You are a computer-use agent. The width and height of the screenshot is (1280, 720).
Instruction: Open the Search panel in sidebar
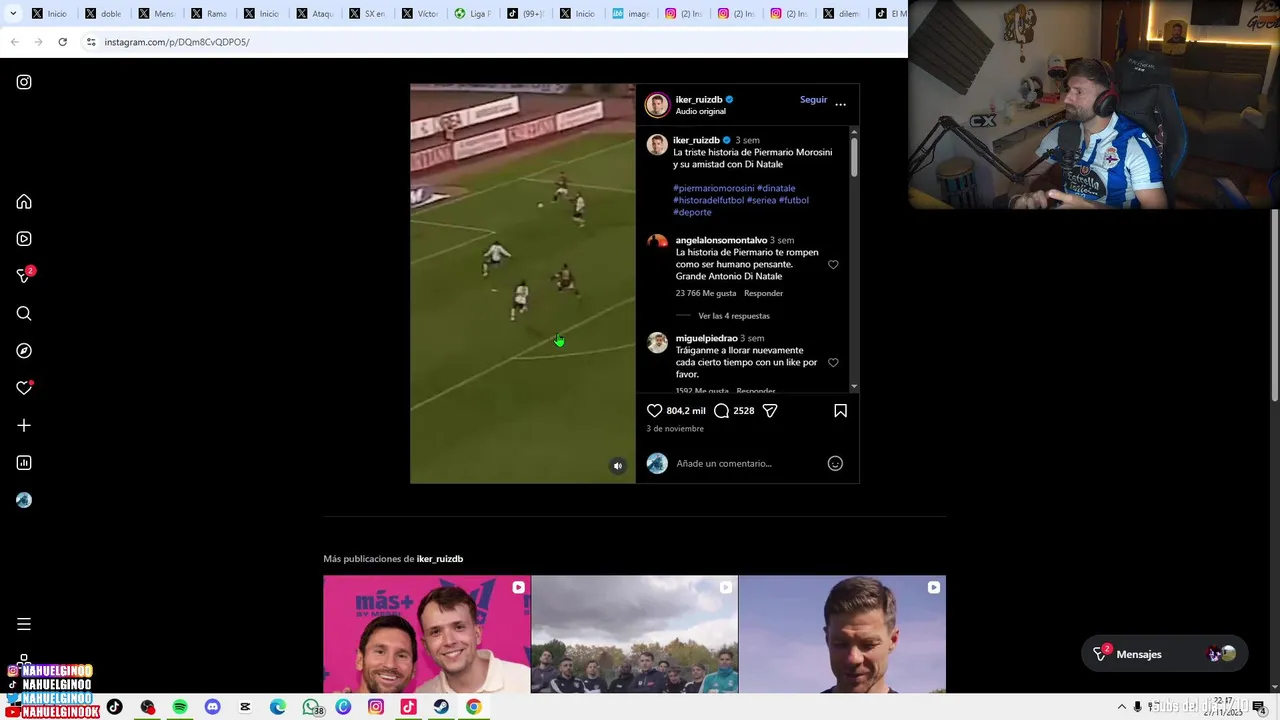(x=24, y=314)
